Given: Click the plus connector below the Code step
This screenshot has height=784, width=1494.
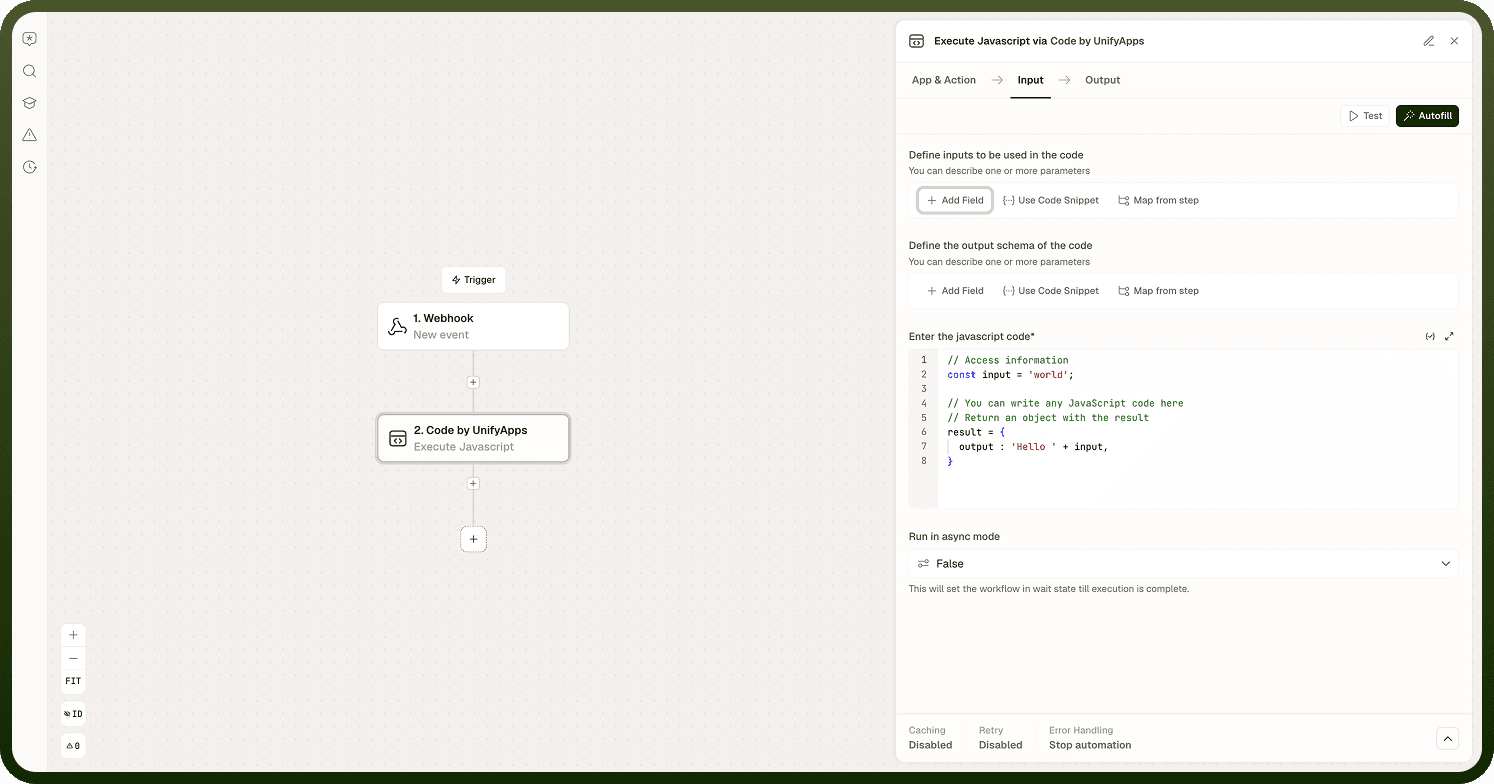Looking at the screenshot, I should (474, 483).
